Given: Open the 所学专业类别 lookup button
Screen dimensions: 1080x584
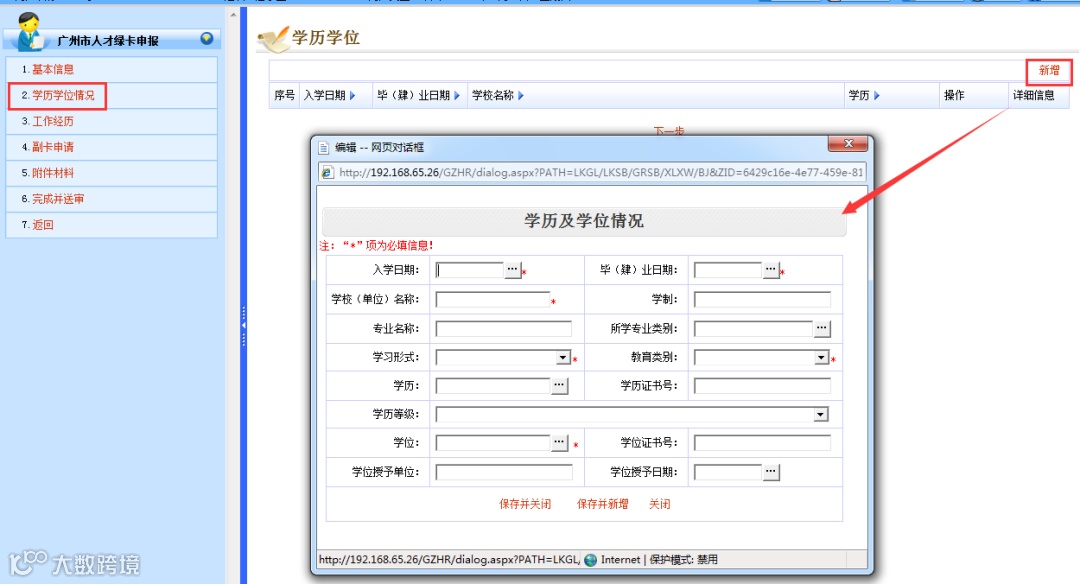Looking at the screenshot, I should 822,328.
